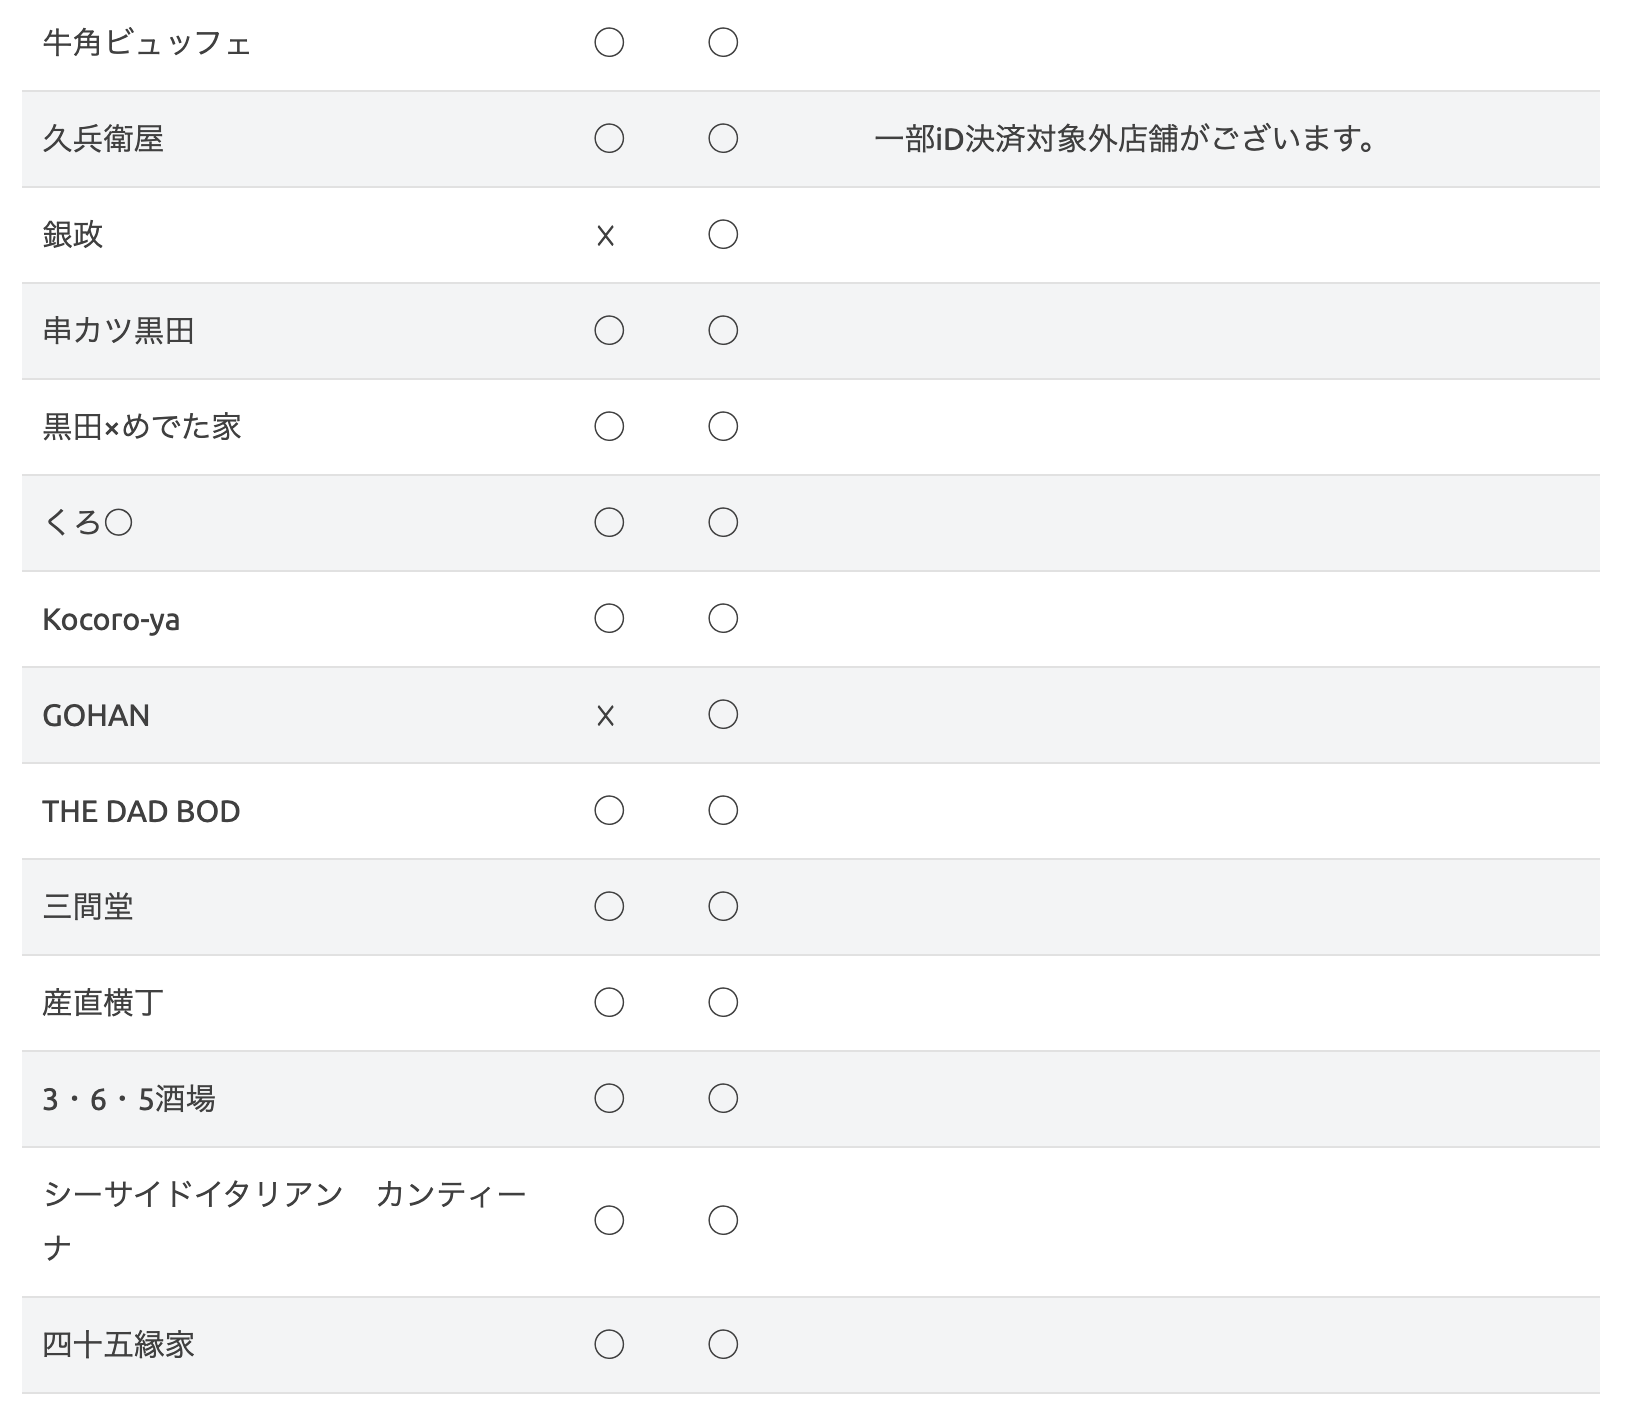Click the second circle in 産直横丁 row
Image resolution: width=1632 pixels, height=1402 pixels.
tap(723, 1003)
